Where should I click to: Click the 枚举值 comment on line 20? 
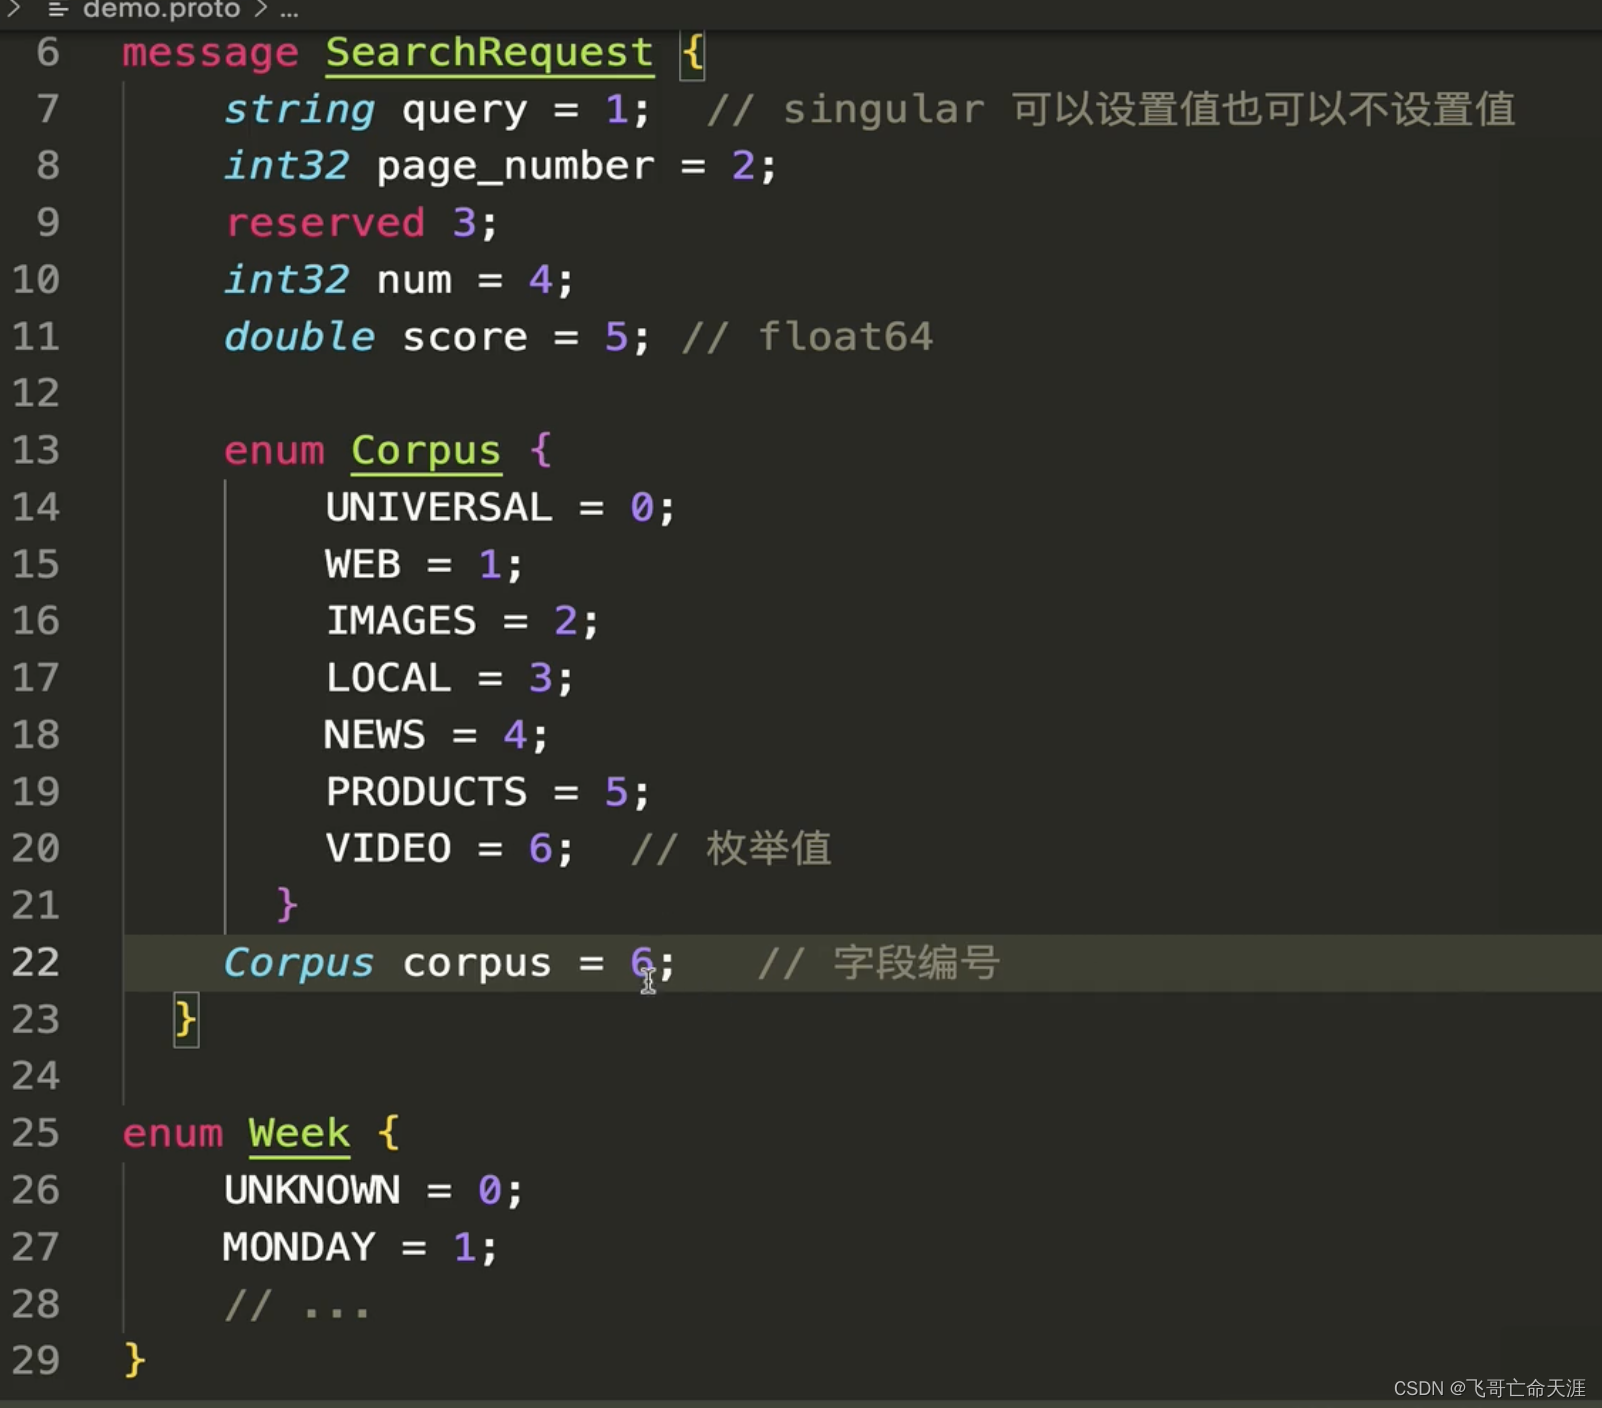(731, 848)
